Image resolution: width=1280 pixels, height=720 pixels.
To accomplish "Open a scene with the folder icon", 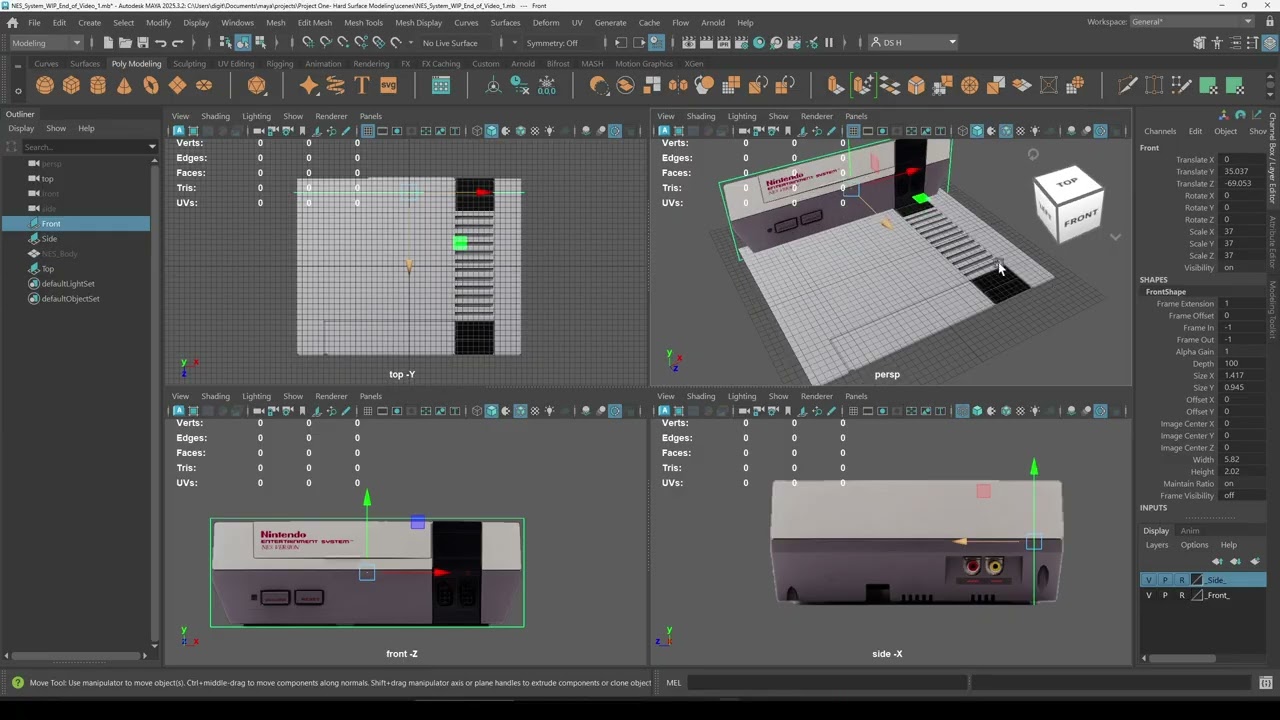I will [125, 43].
